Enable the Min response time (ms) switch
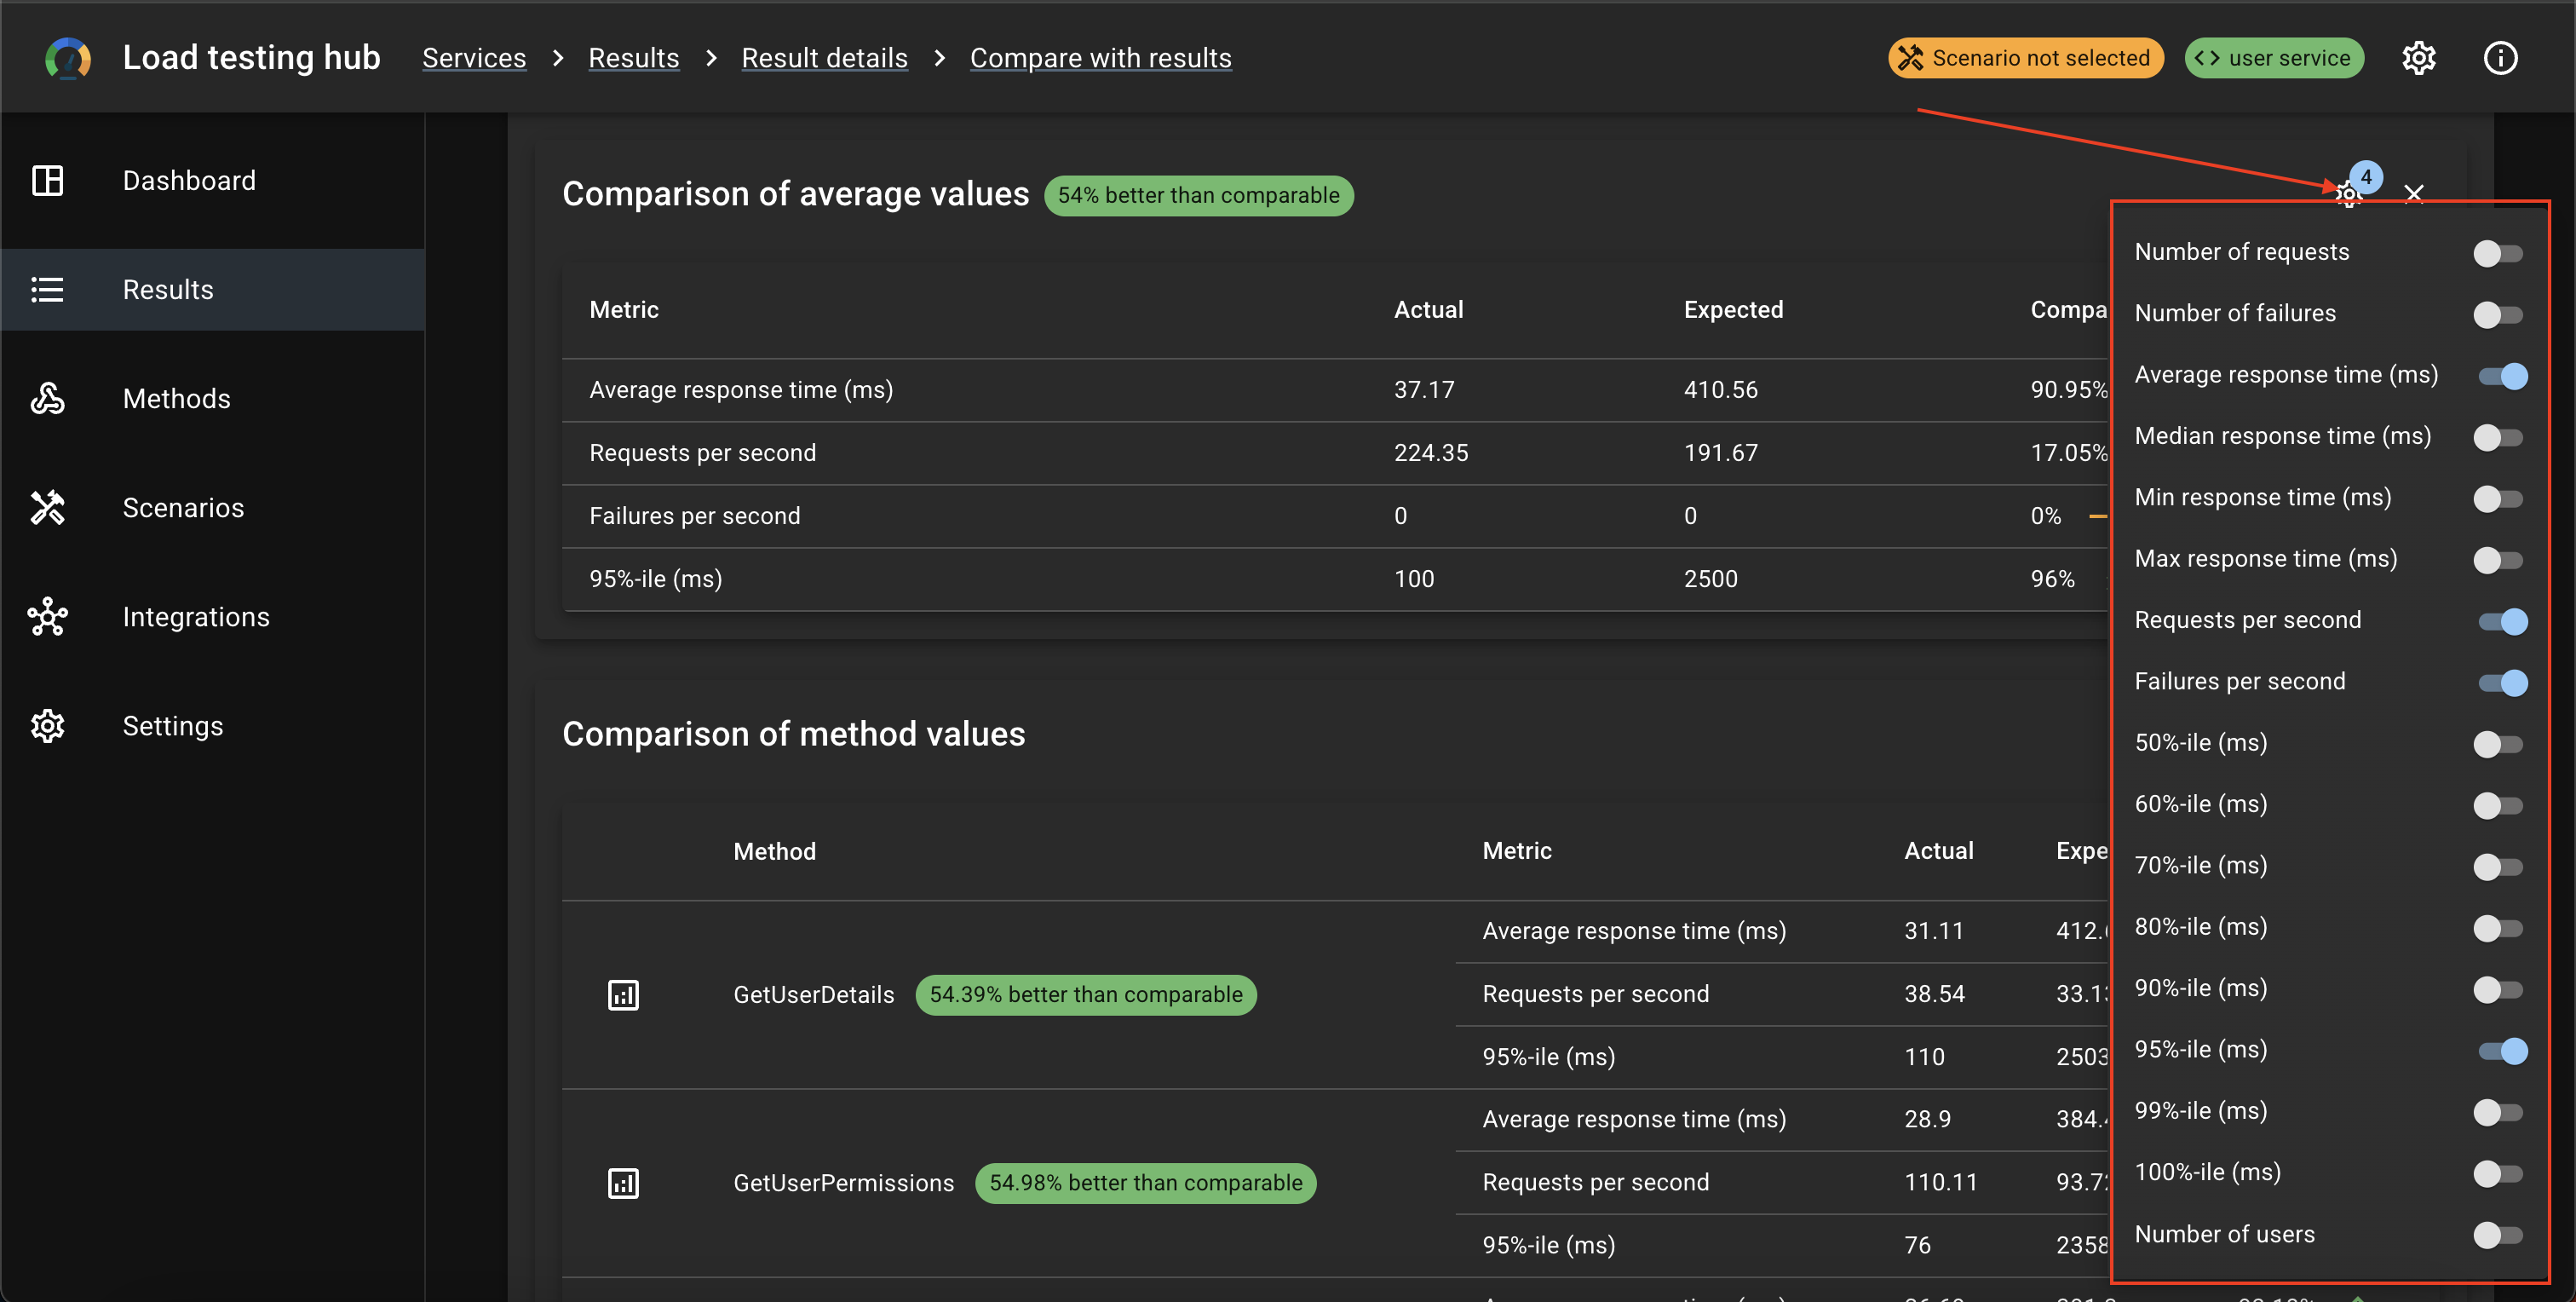Image resolution: width=2576 pixels, height=1302 pixels. tap(2498, 499)
